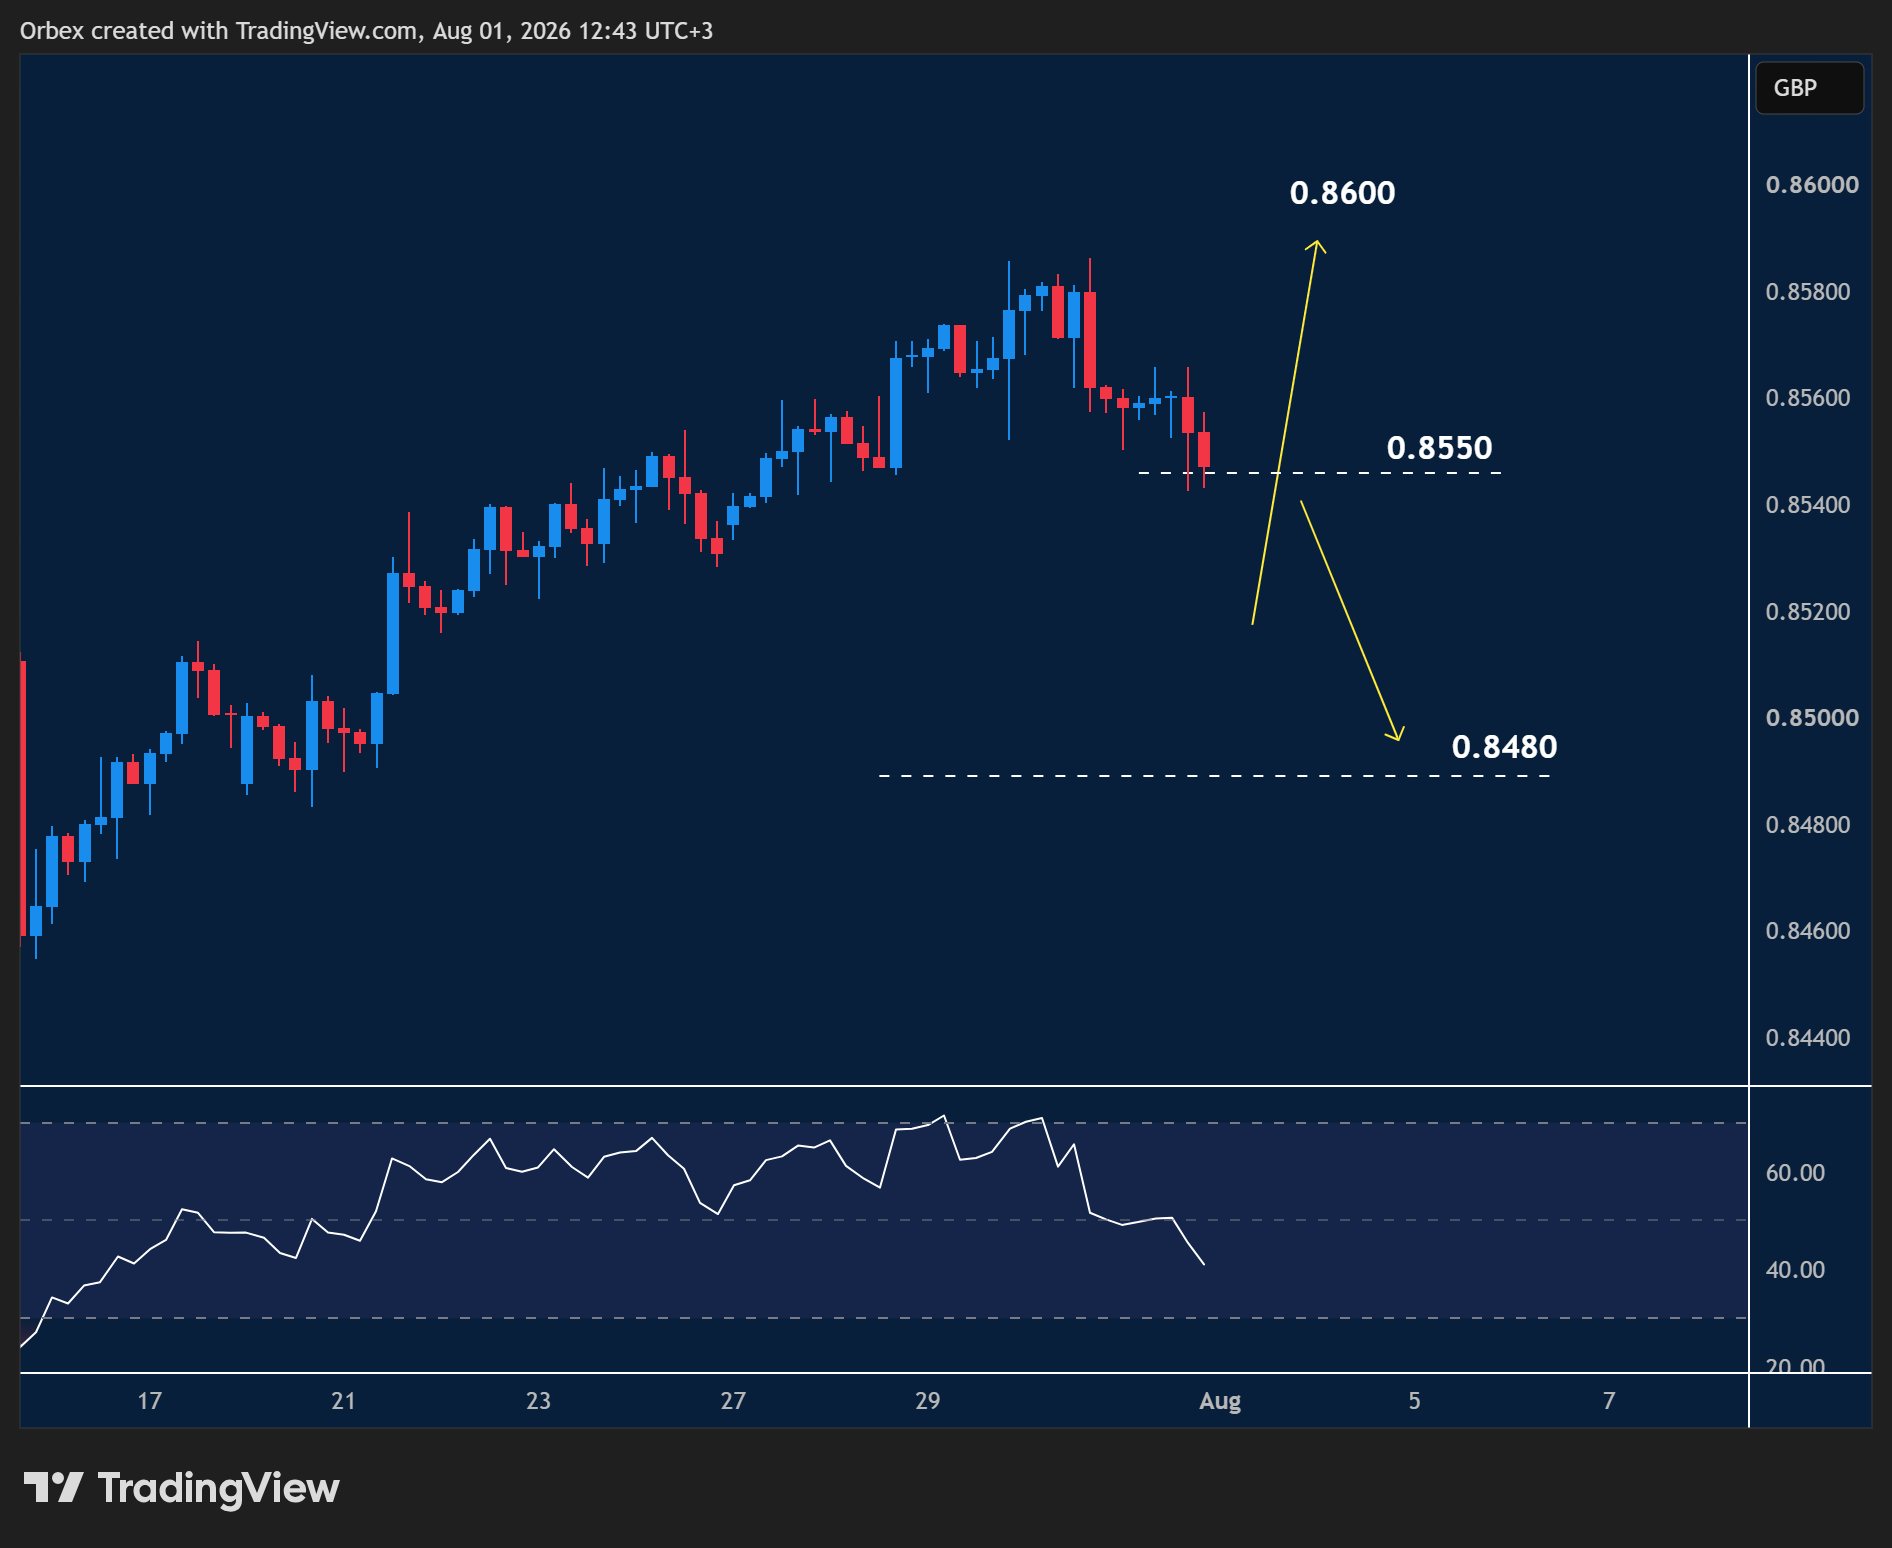Click the 0.85200 price axis label
Viewport: 1892px width, 1548px height.
coord(1808,612)
